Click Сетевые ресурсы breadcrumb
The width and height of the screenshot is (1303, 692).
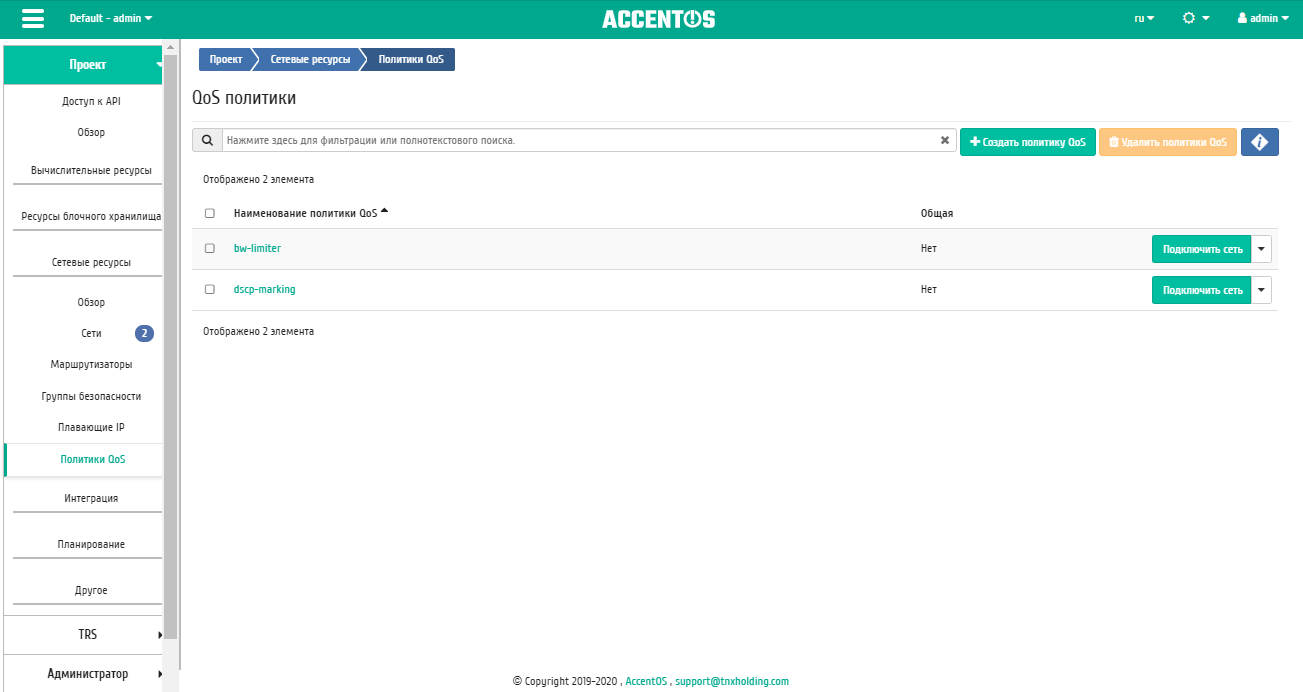pos(310,60)
